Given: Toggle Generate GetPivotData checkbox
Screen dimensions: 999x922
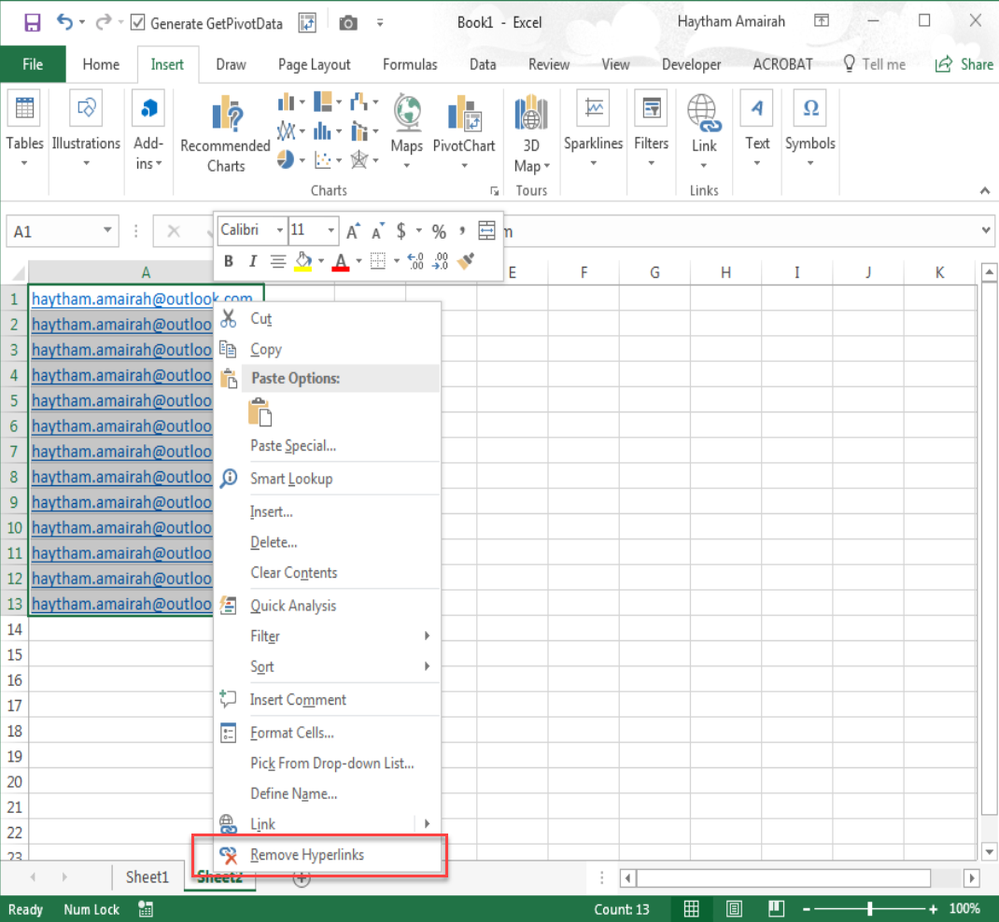Looking at the screenshot, I should click(137, 23).
